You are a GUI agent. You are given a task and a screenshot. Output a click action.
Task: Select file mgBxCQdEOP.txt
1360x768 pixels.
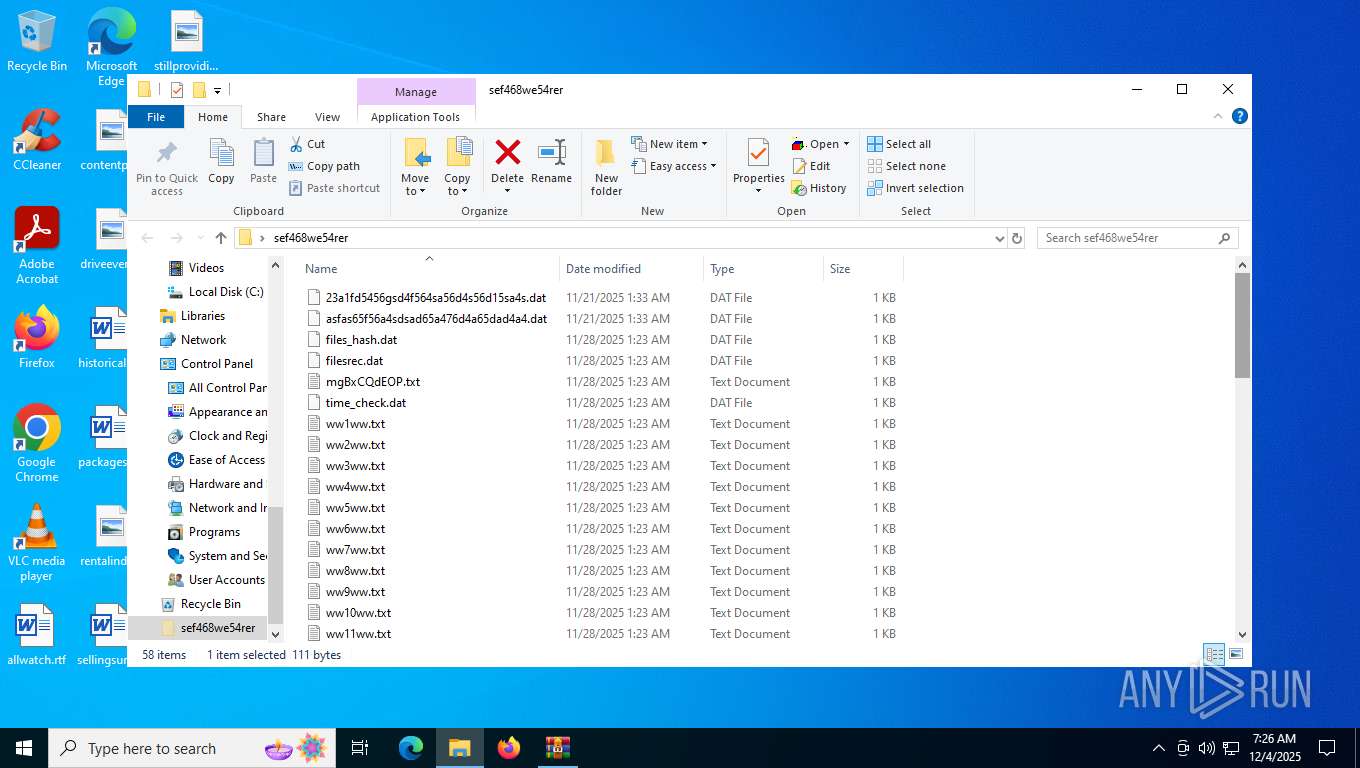[372, 382]
